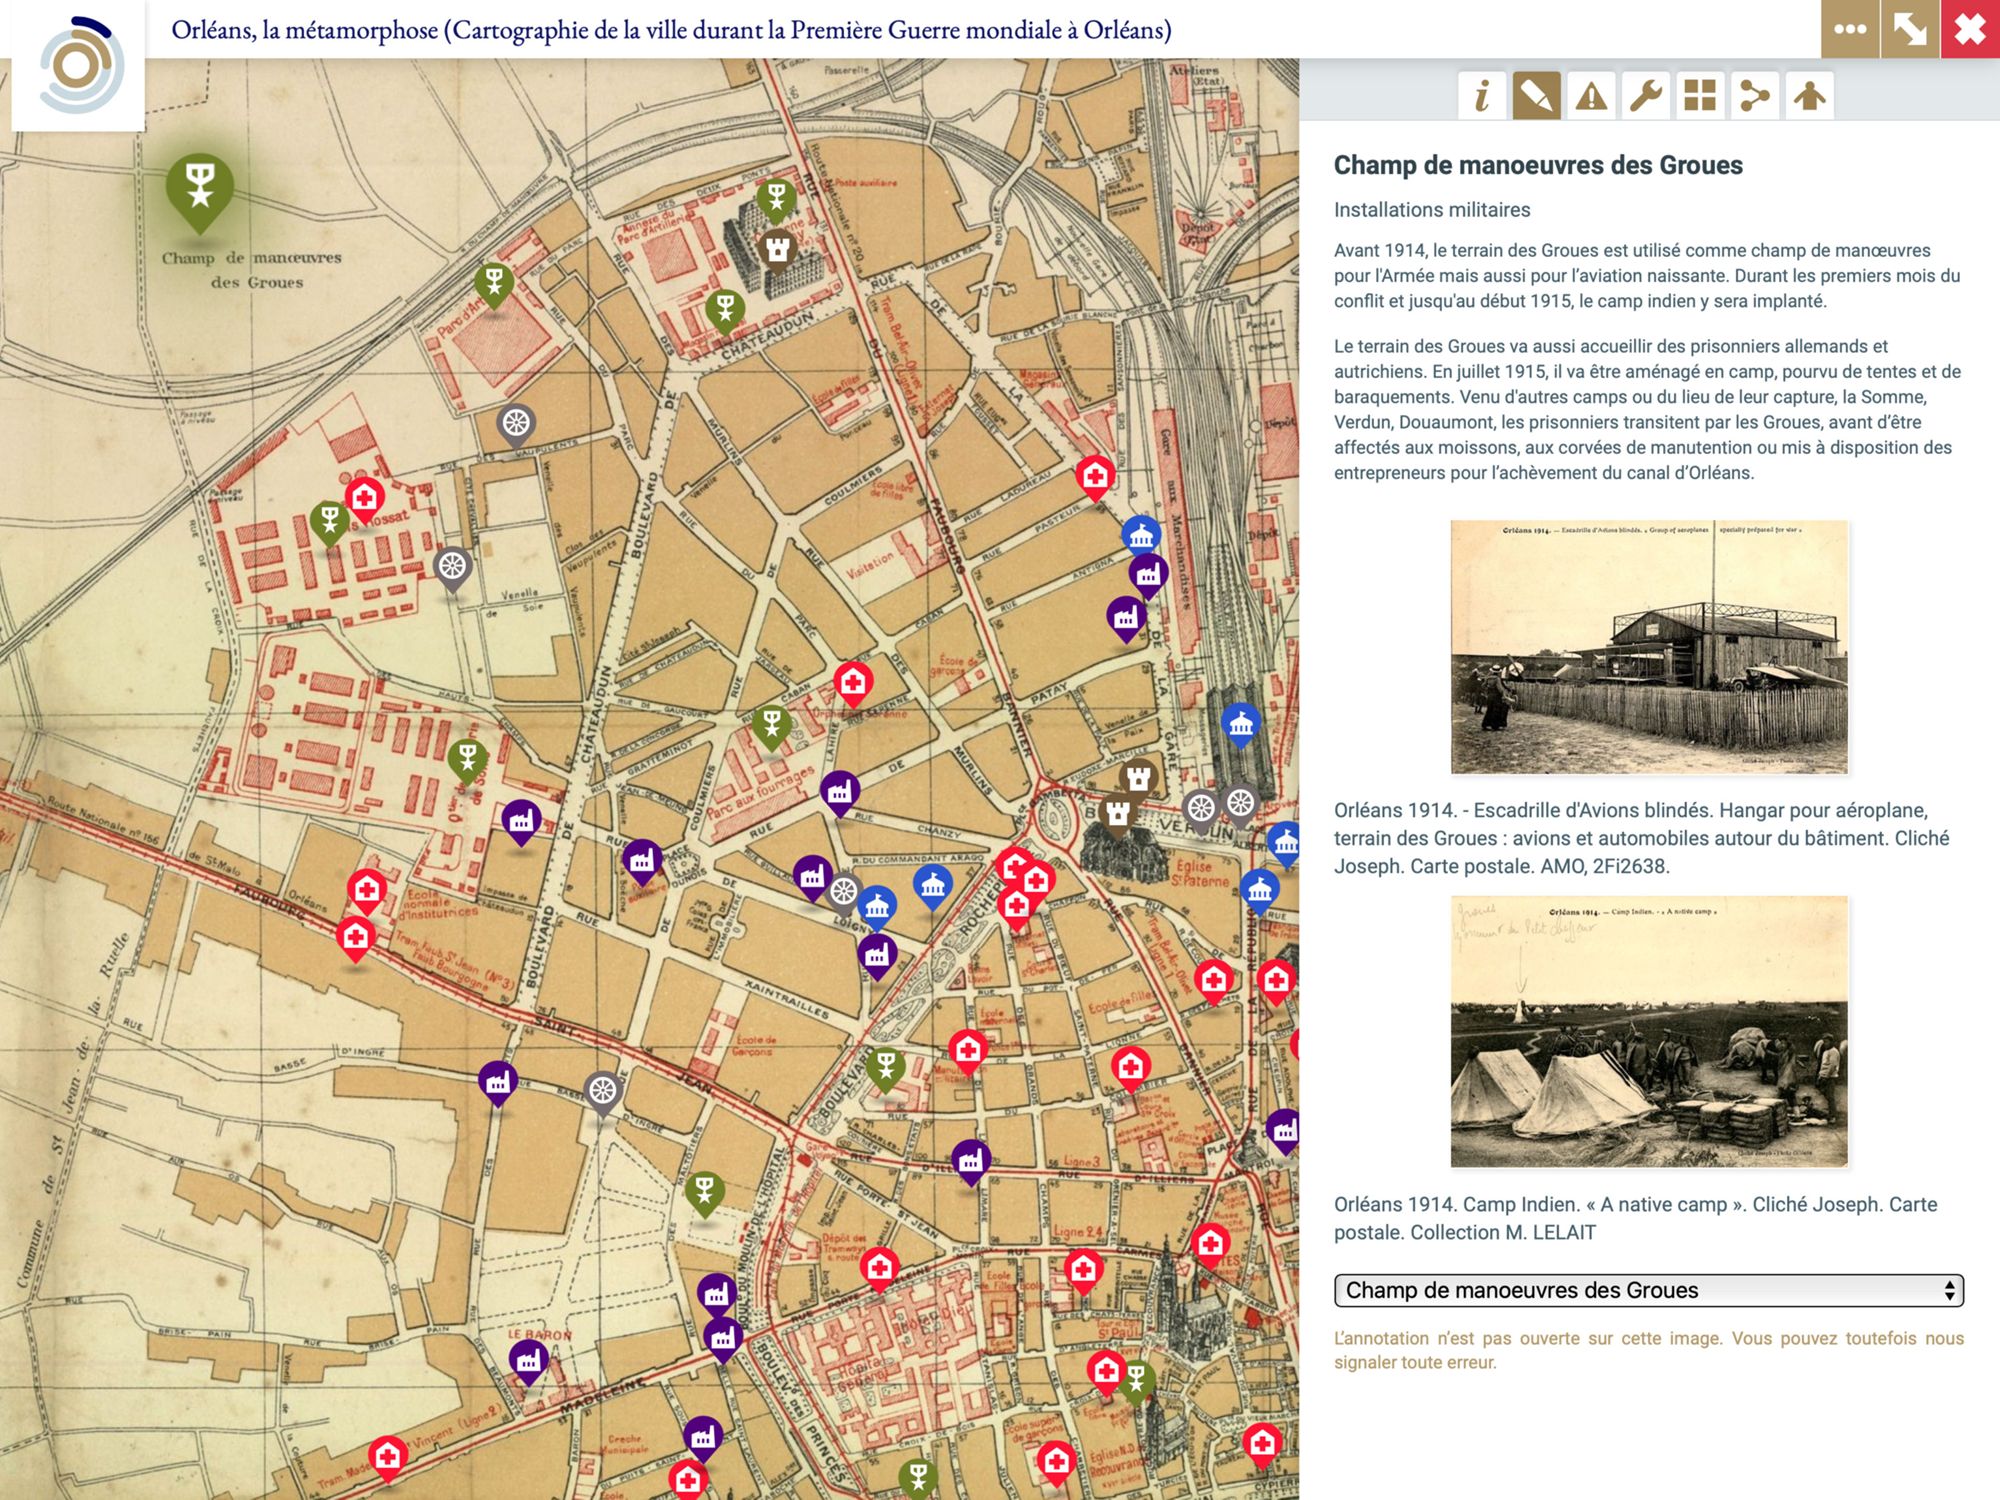The width and height of the screenshot is (2000, 1500).
Task: Open the information tab with the i icon
Action: [x=1481, y=96]
